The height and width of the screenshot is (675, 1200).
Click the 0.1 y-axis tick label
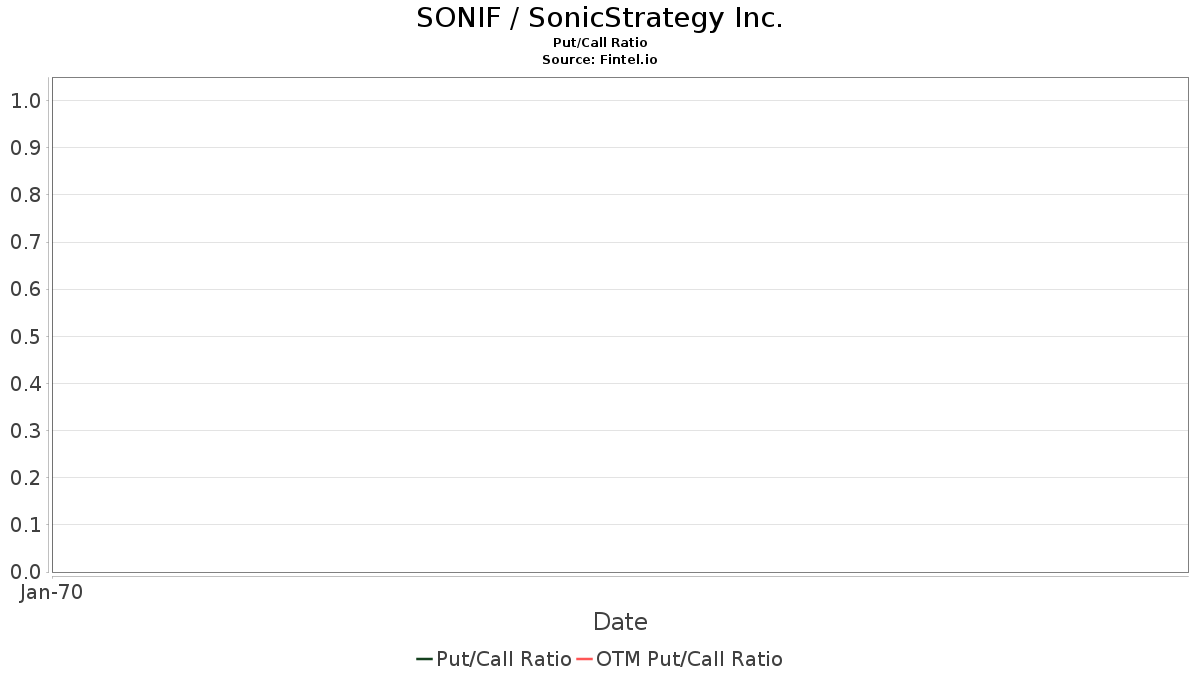click(25, 525)
